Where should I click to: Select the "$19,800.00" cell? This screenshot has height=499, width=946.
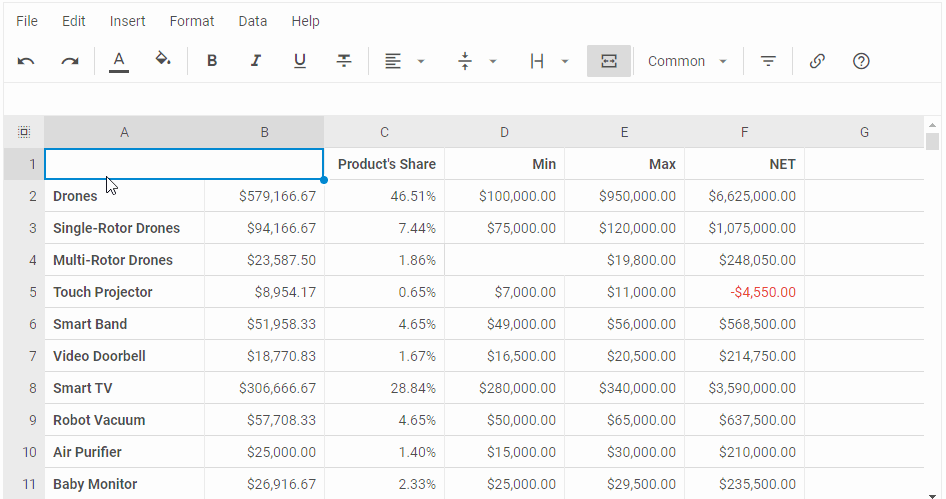(x=565, y=260)
